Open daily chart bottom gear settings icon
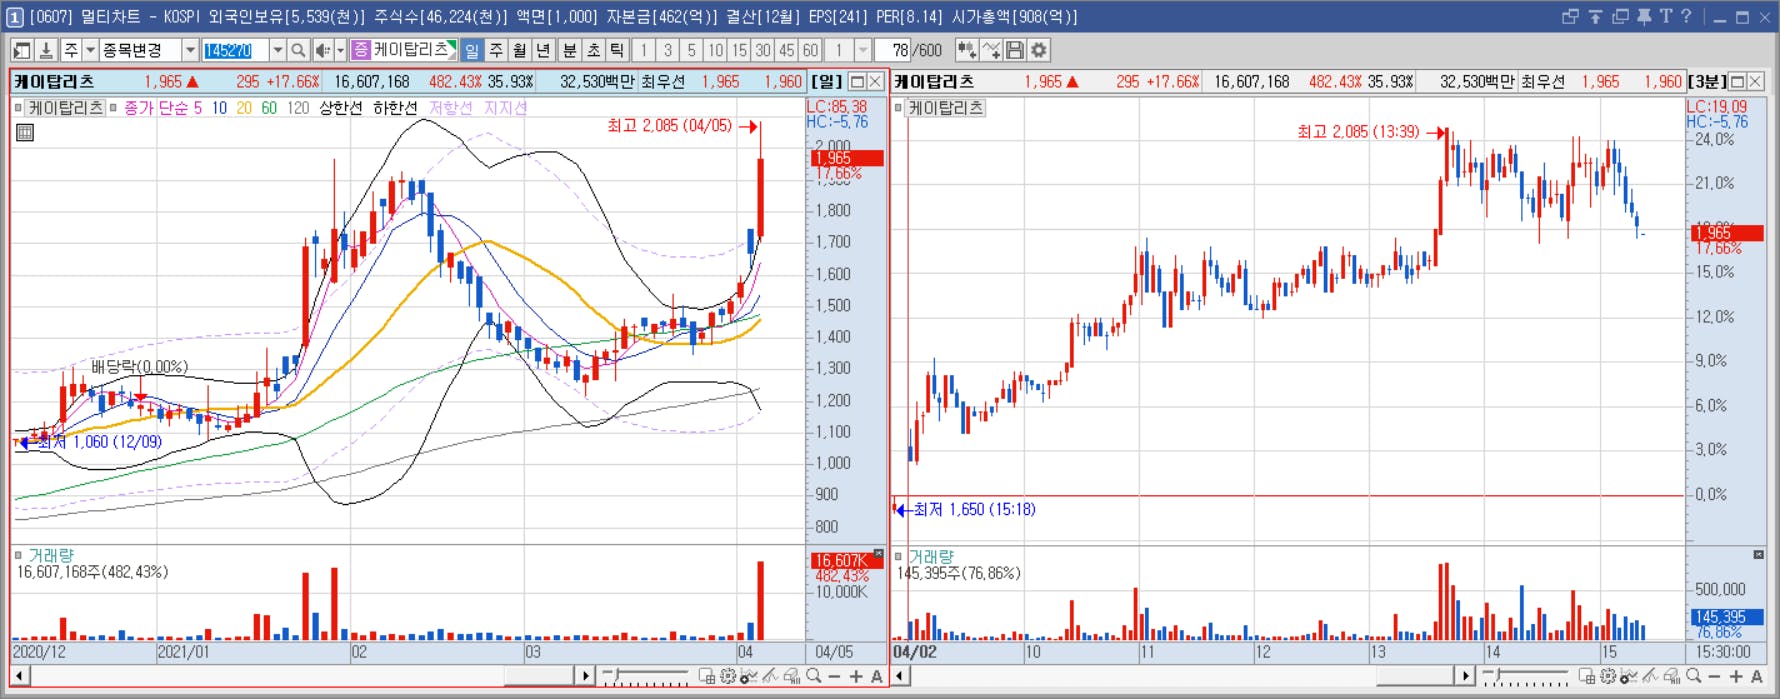 click(x=728, y=677)
